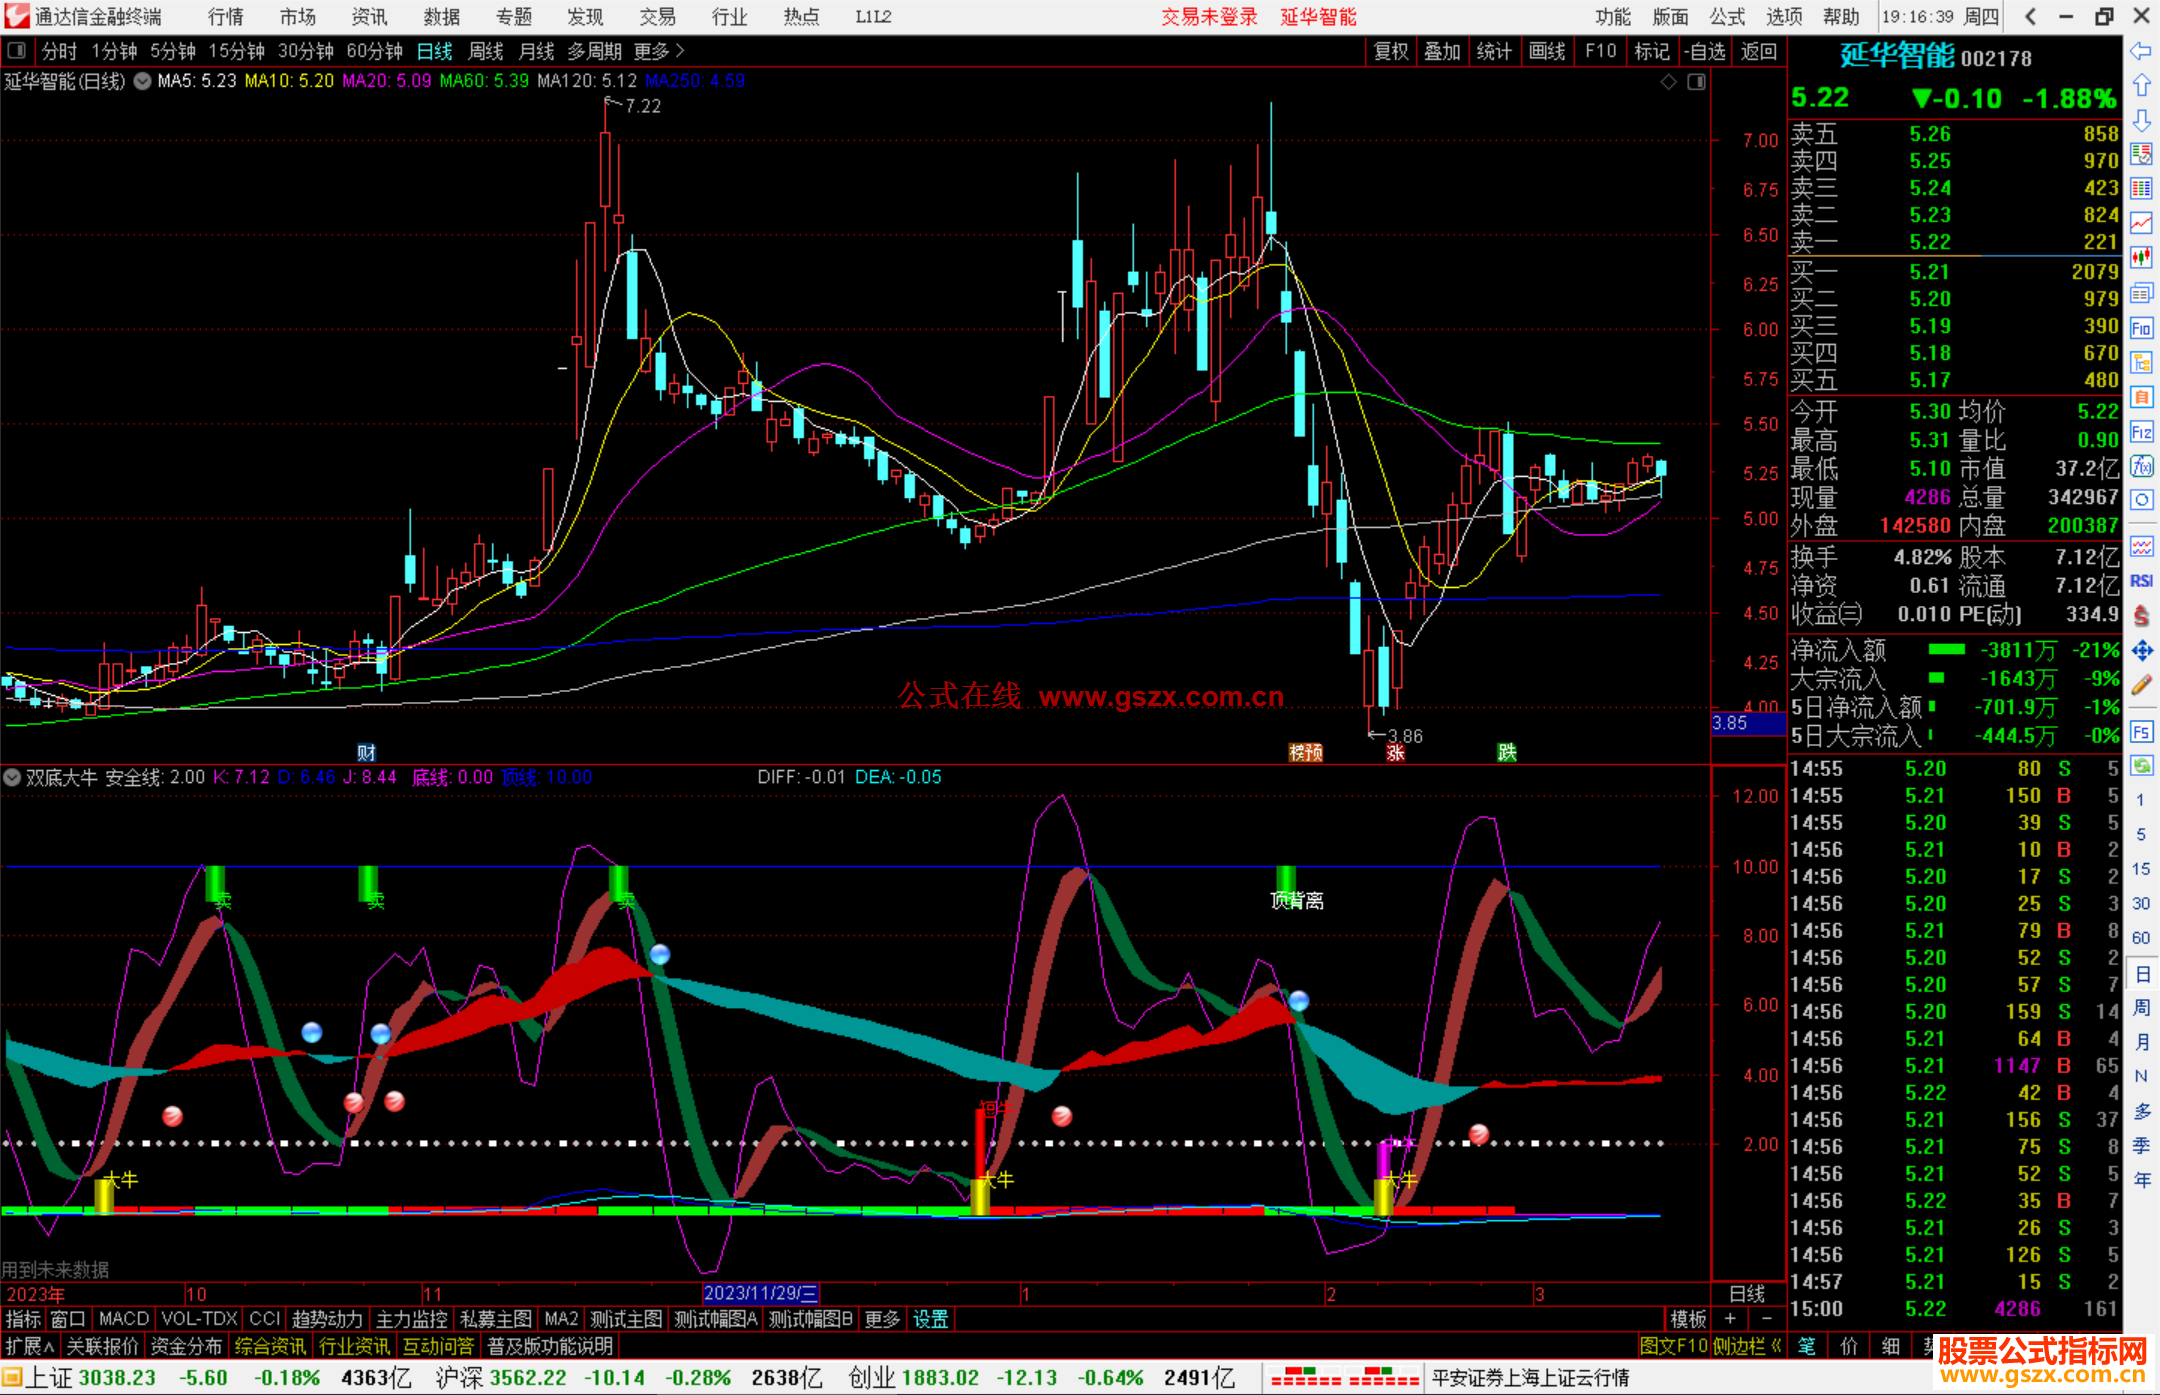Select the pencil drawing tool icon

click(2141, 686)
